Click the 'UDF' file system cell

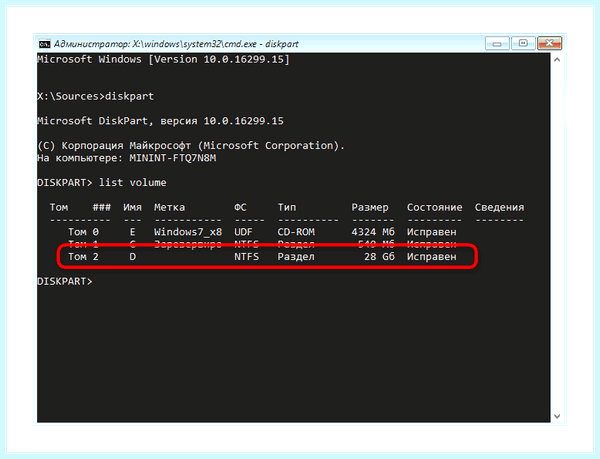[x=243, y=232]
